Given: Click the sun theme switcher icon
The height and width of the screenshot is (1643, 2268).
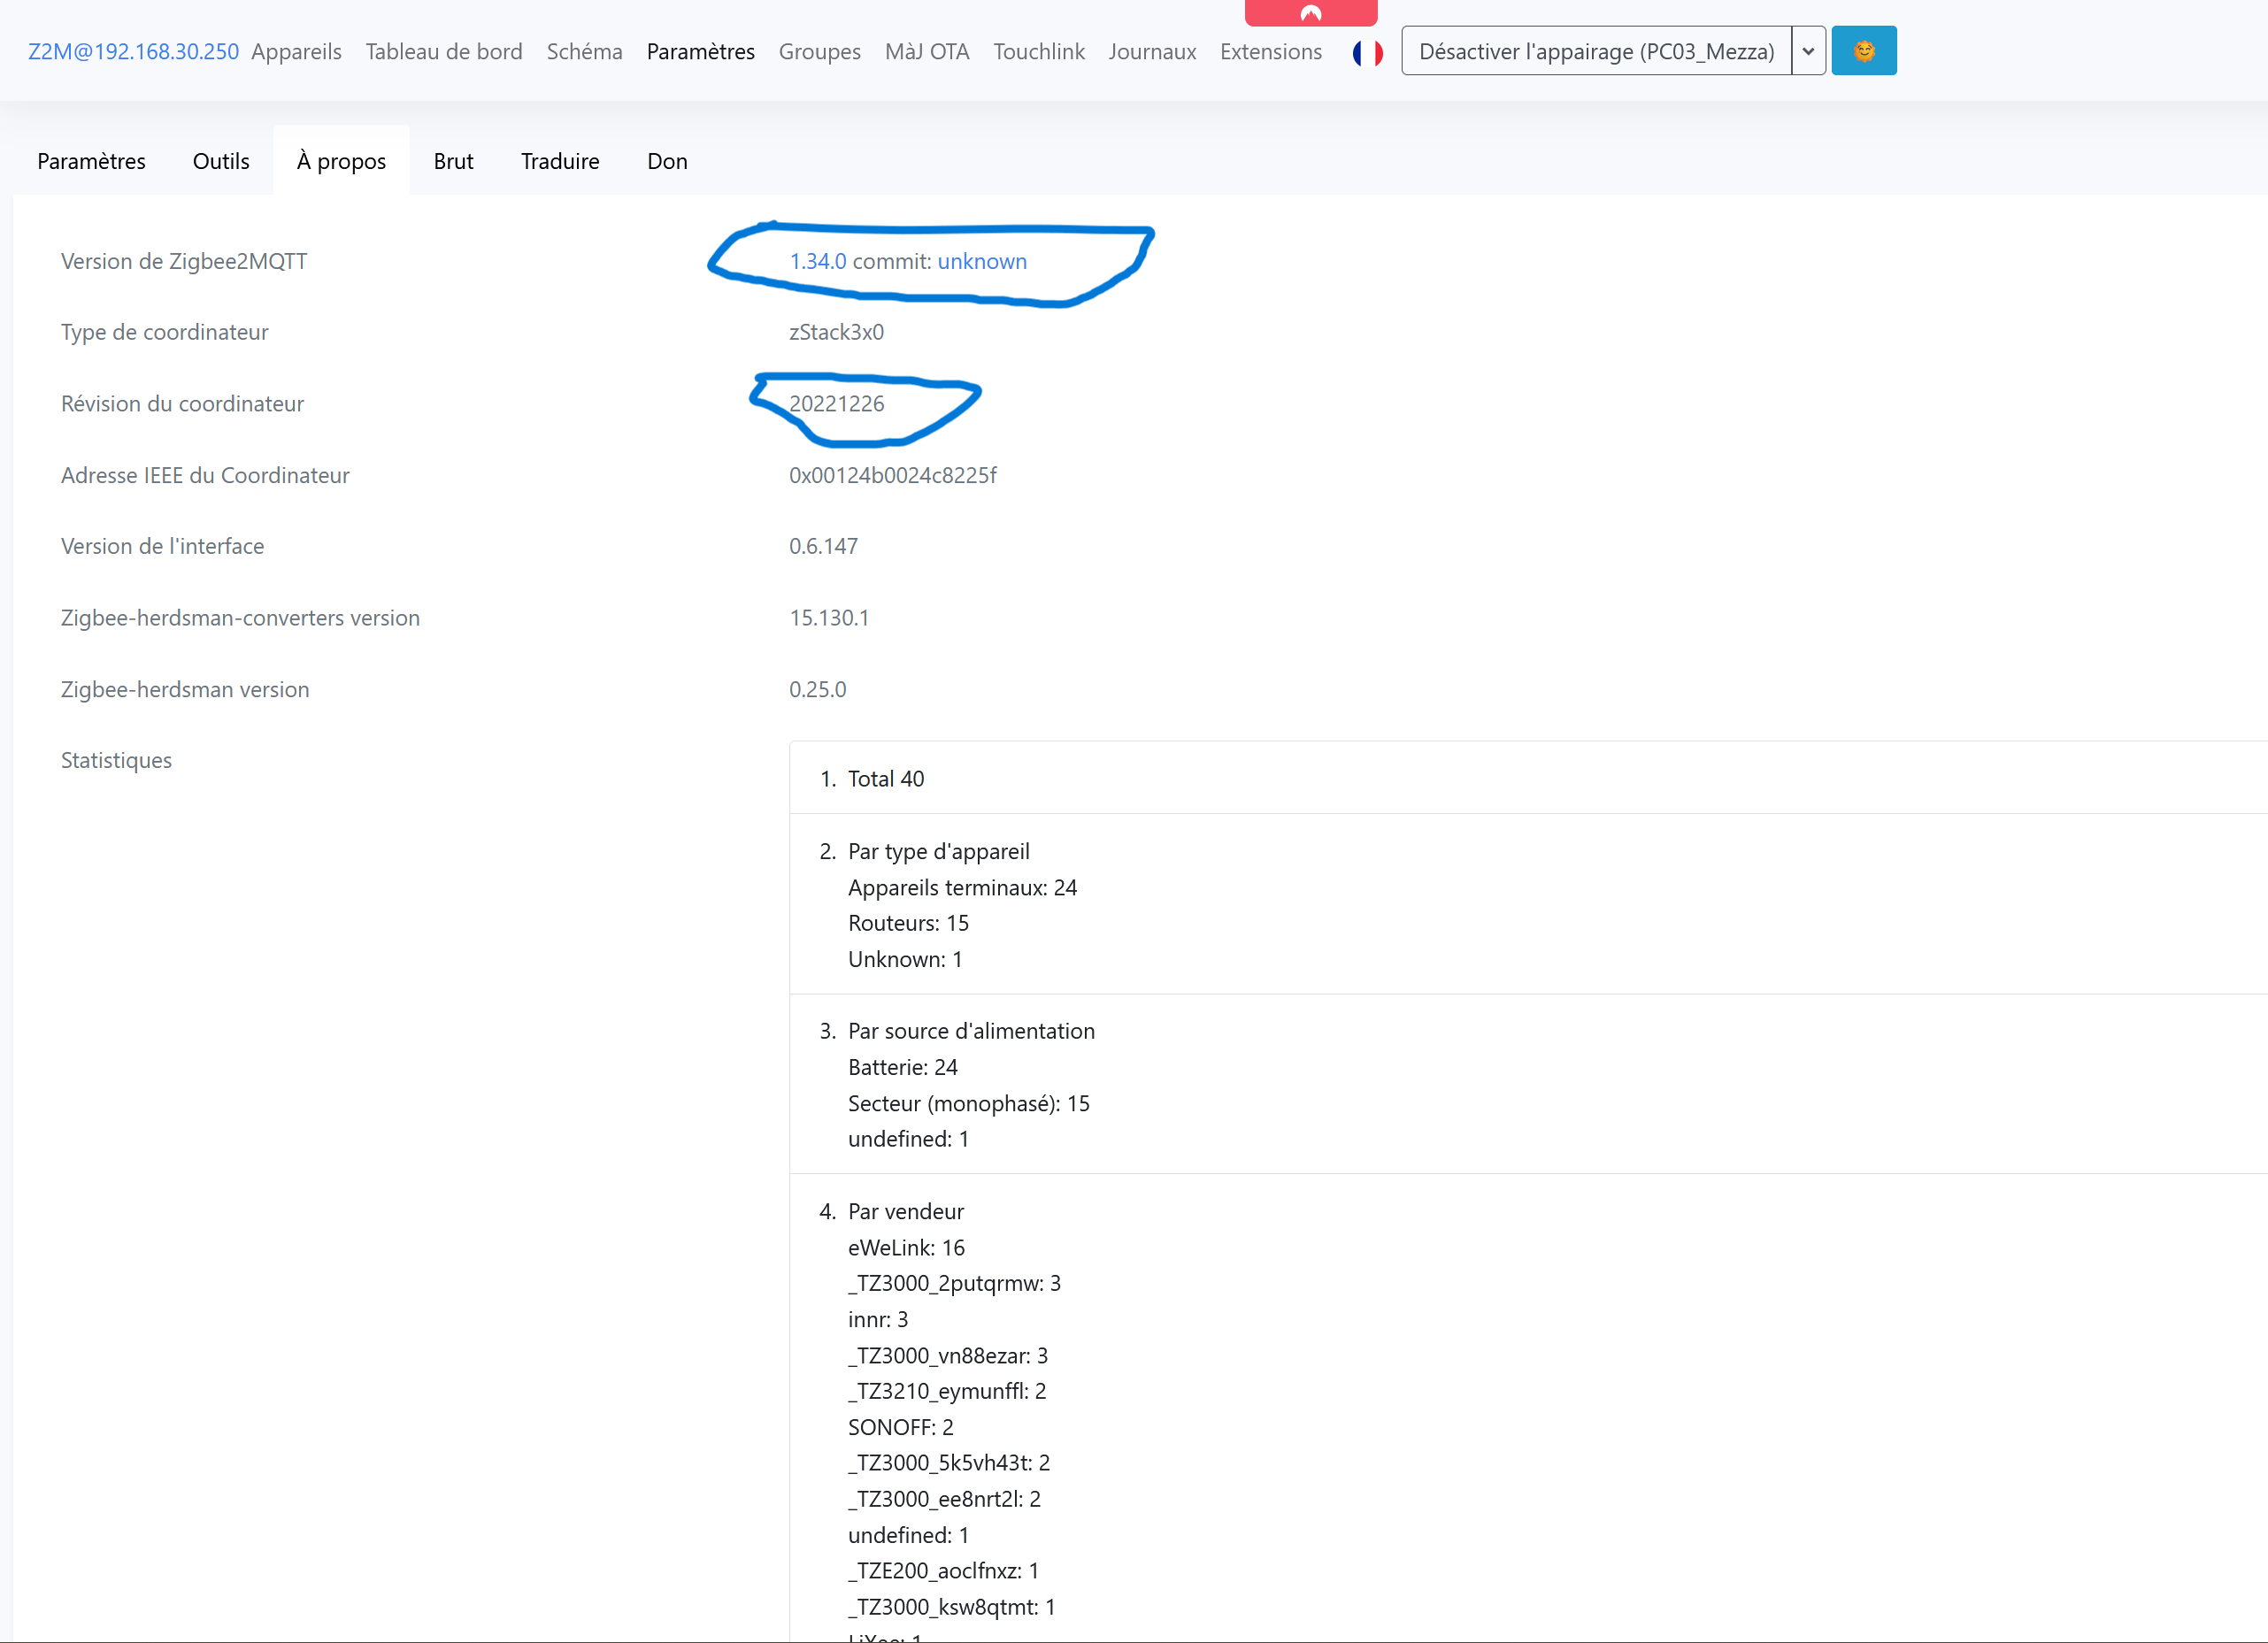Looking at the screenshot, I should pos(1863,51).
